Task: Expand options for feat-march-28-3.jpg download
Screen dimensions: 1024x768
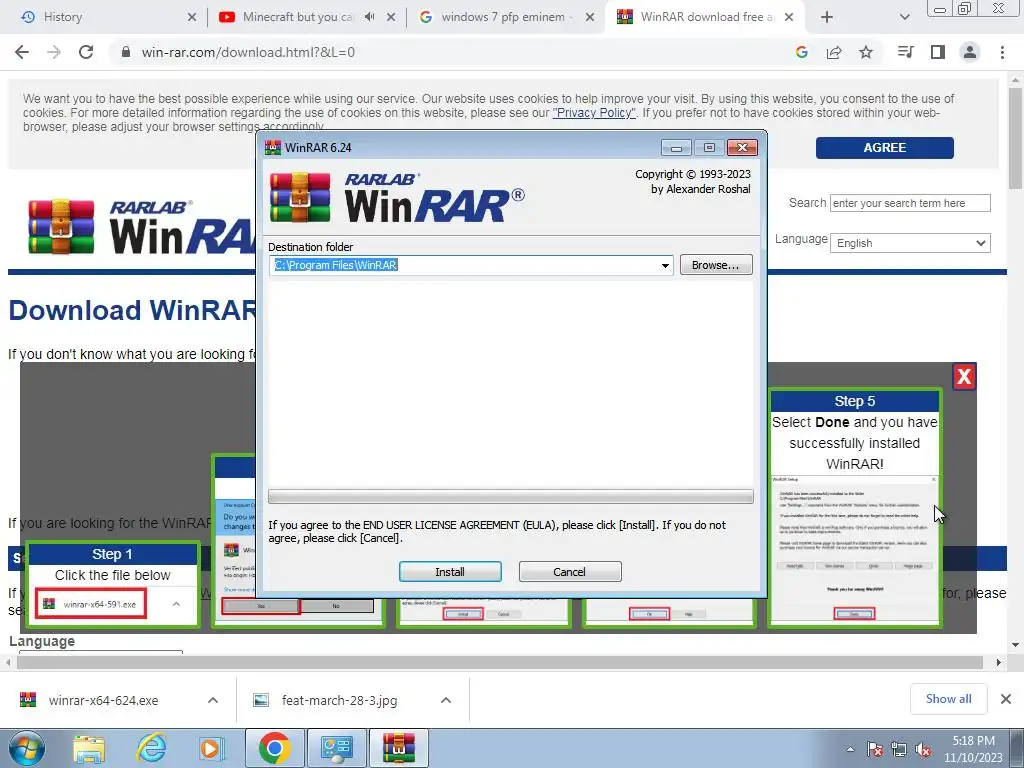Action: point(446,700)
